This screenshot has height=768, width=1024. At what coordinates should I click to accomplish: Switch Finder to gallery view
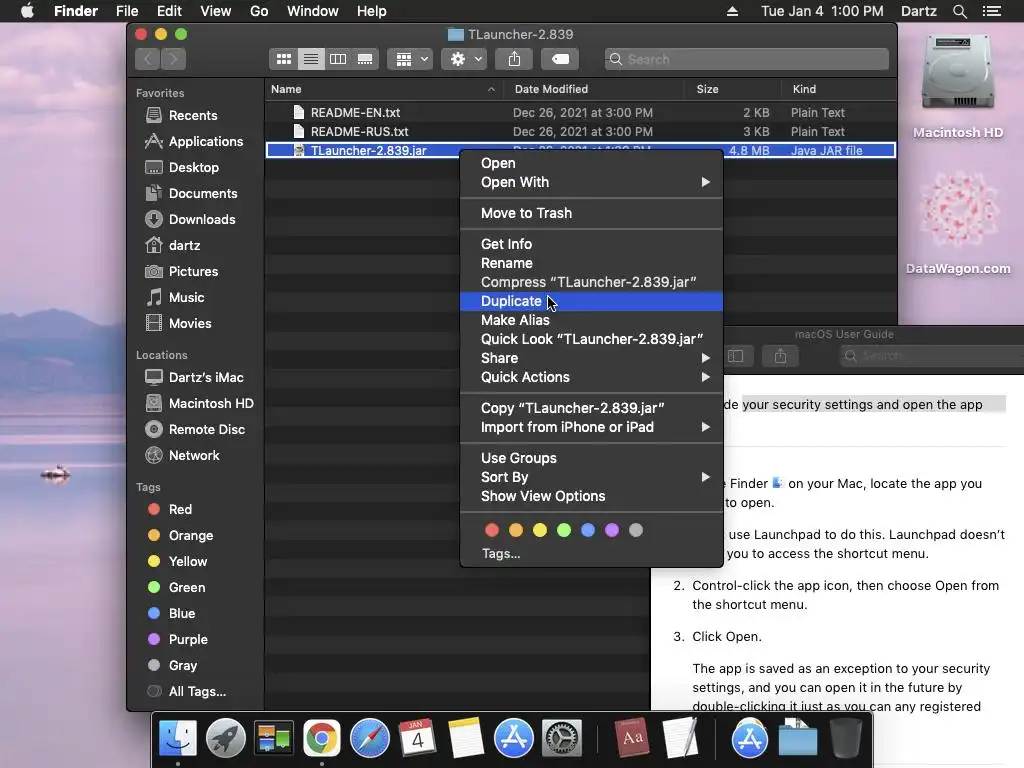(x=365, y=59)
